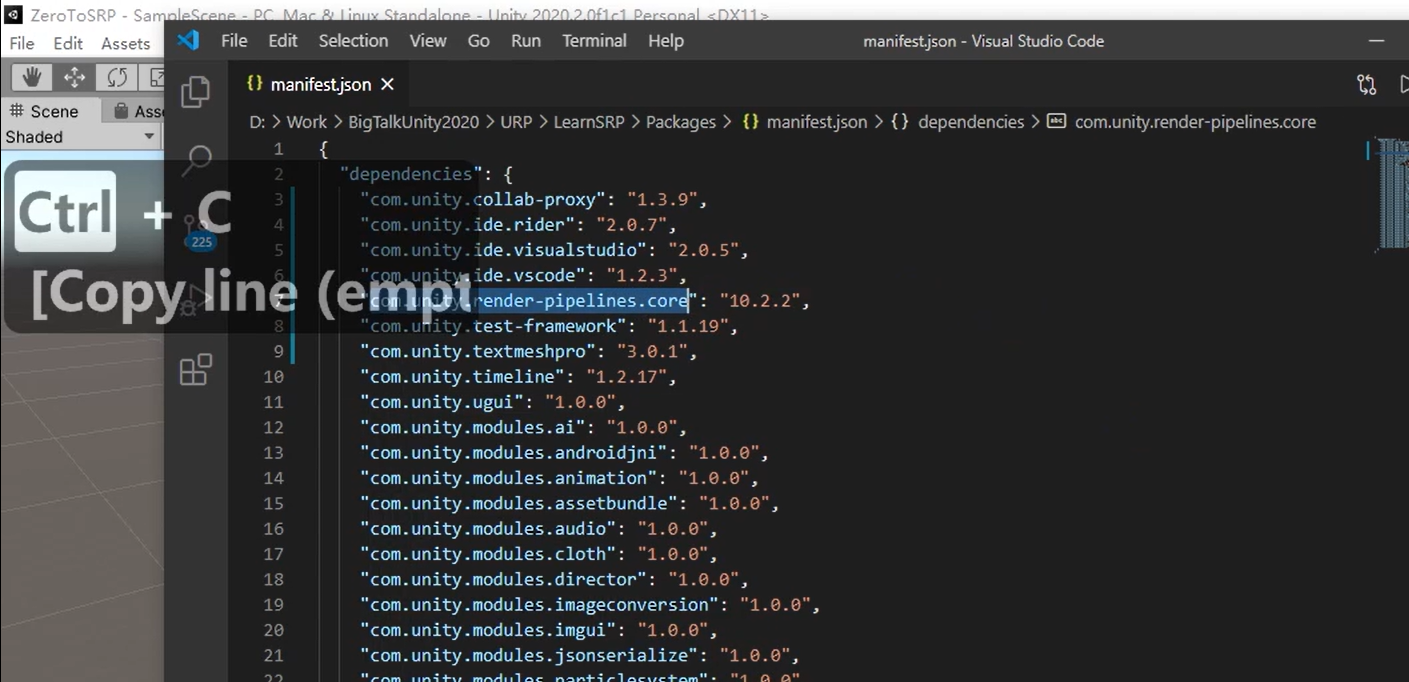Image resolution: width=1409 pixels, height=682 pixels.
Task: Open Unity's File menu
Action: tap(22, 43)
